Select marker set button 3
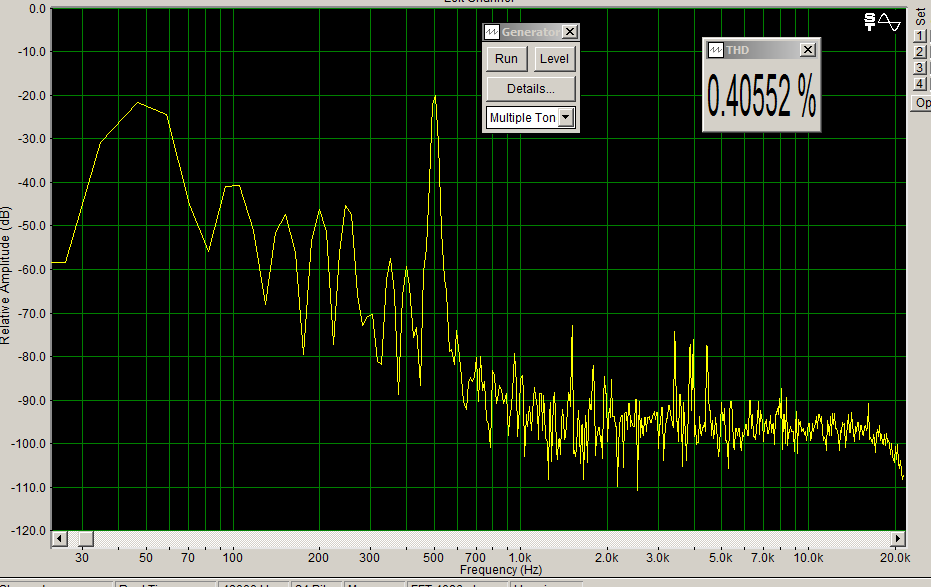931x587 pixels. pyautogui.click(x=920, y=68)
